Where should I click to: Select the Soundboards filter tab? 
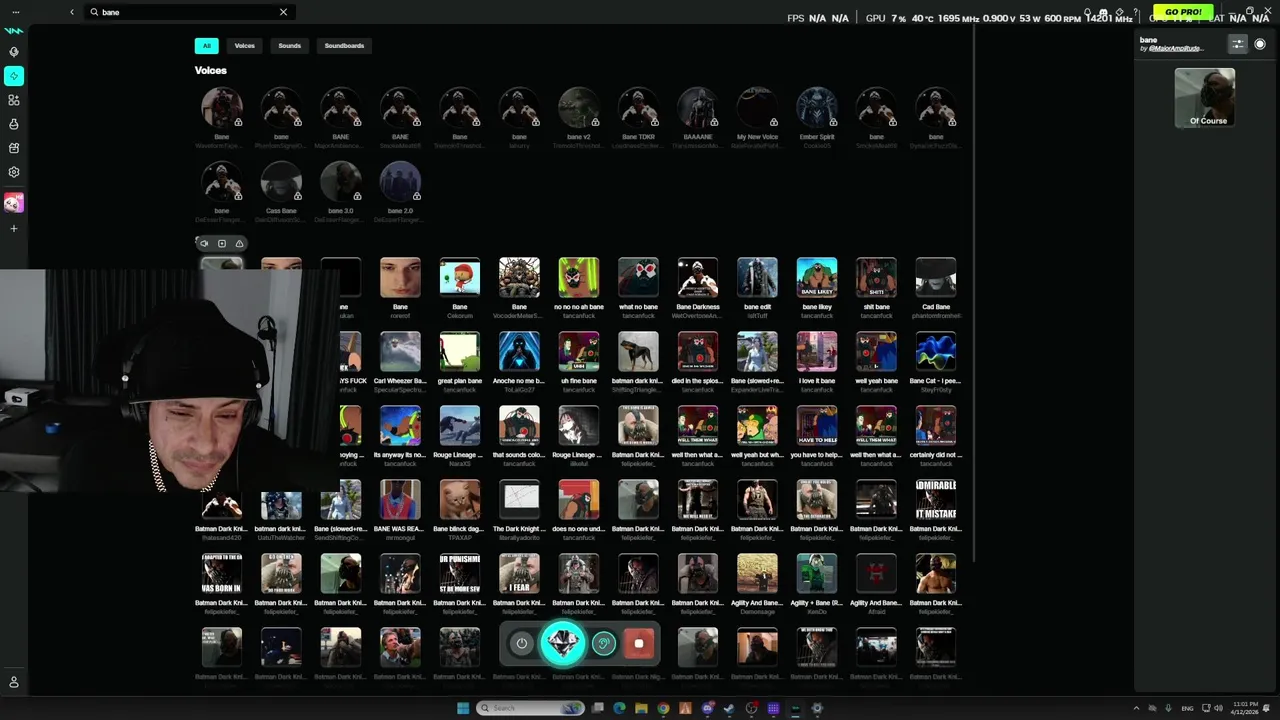point(344,46)
